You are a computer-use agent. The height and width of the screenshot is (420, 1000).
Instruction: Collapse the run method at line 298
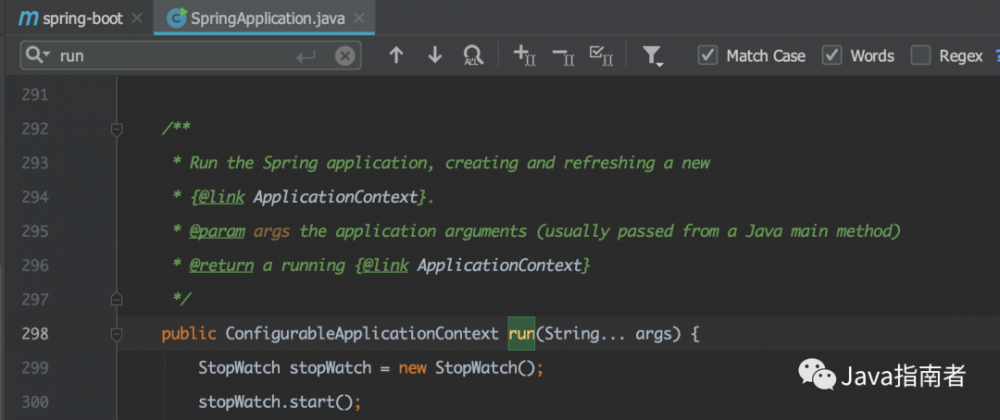[116, 333]
